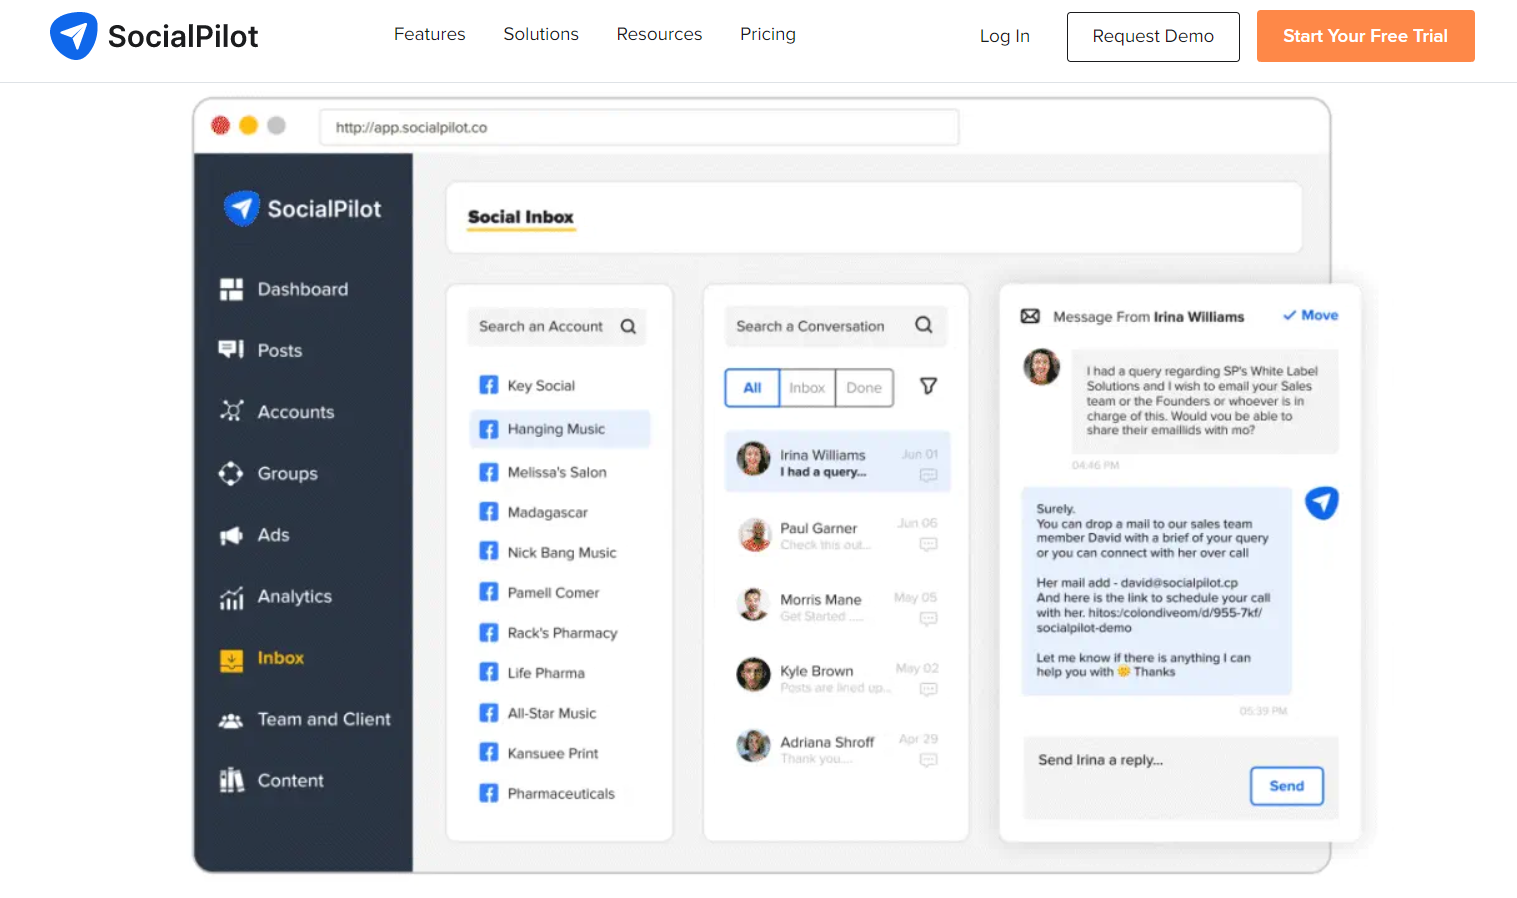Open Morris Mane's profile picture
Viewport: 1517px width, 898px height.
click(x=753, y=604)
